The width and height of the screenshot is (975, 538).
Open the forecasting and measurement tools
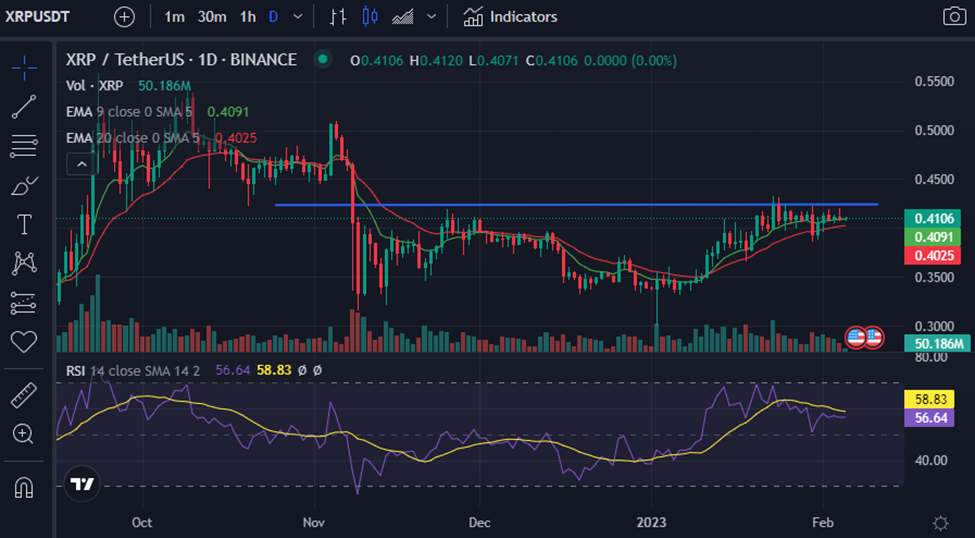24,303
